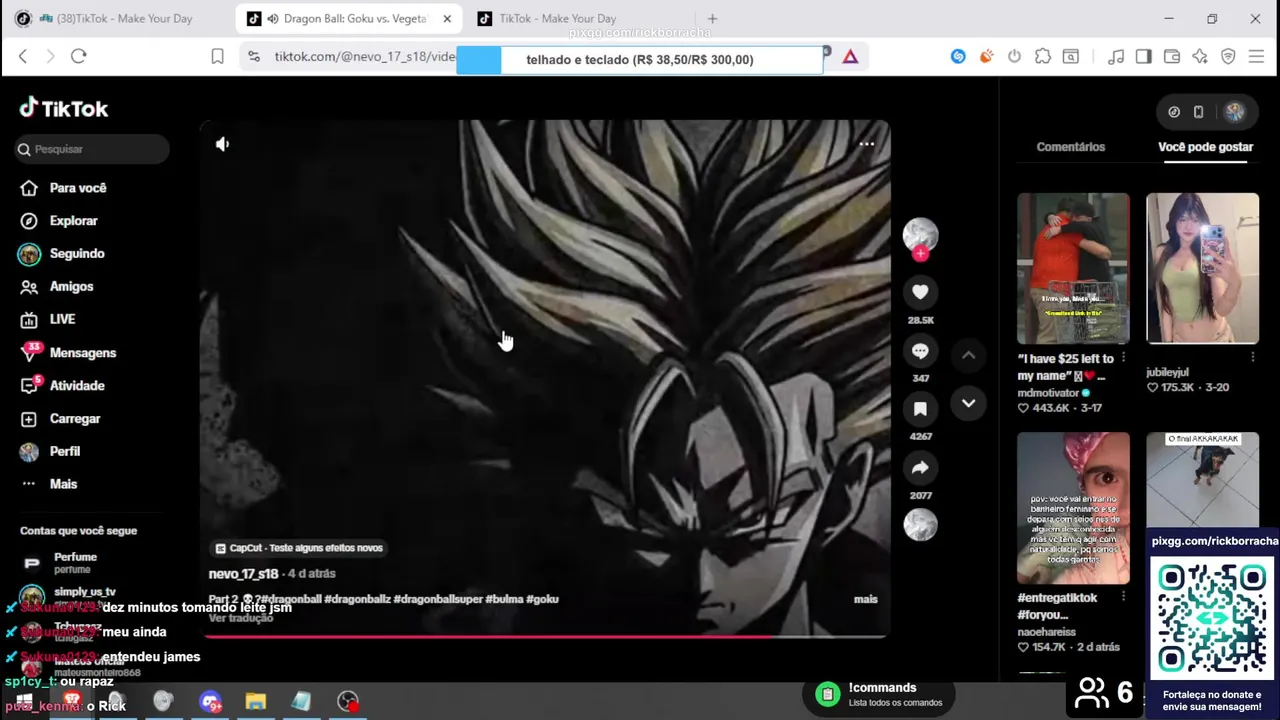Image resolution: width=1280 pixels, height=720 pixels.
Task: Open the browser hamburger menu
Action: 1257,57
